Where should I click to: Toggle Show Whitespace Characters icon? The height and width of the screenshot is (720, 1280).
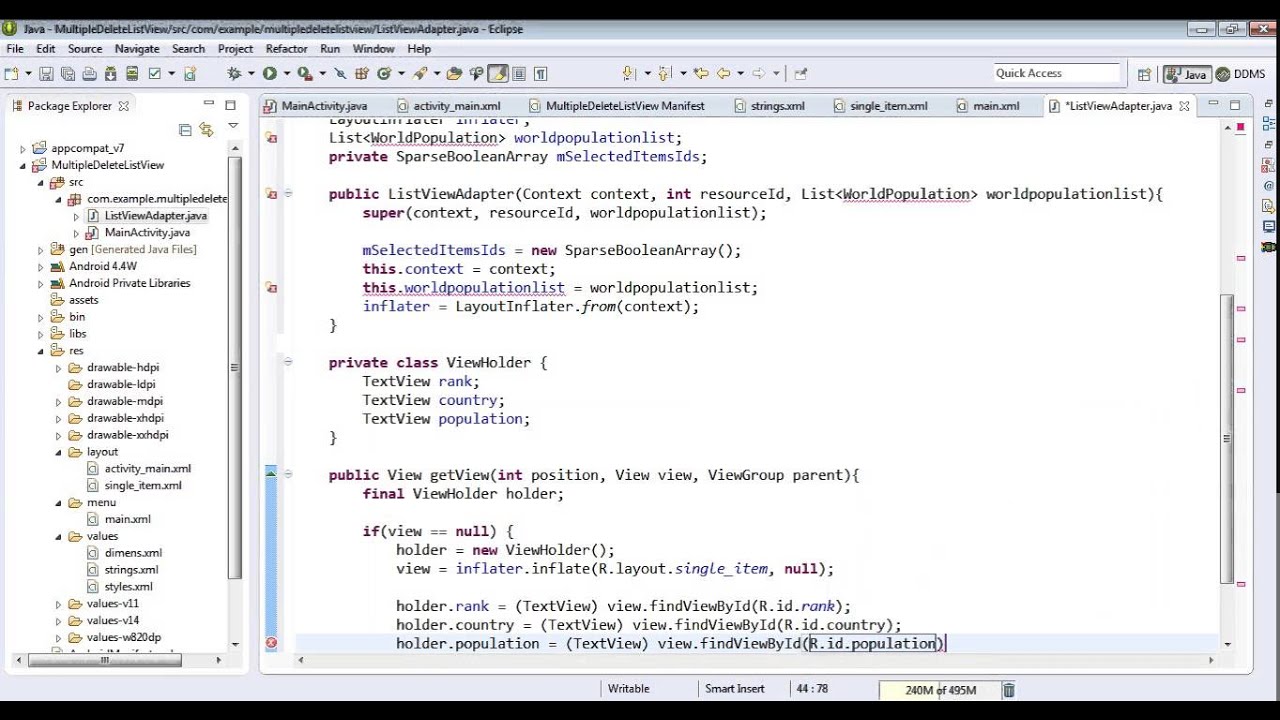(x=540, y=73)
